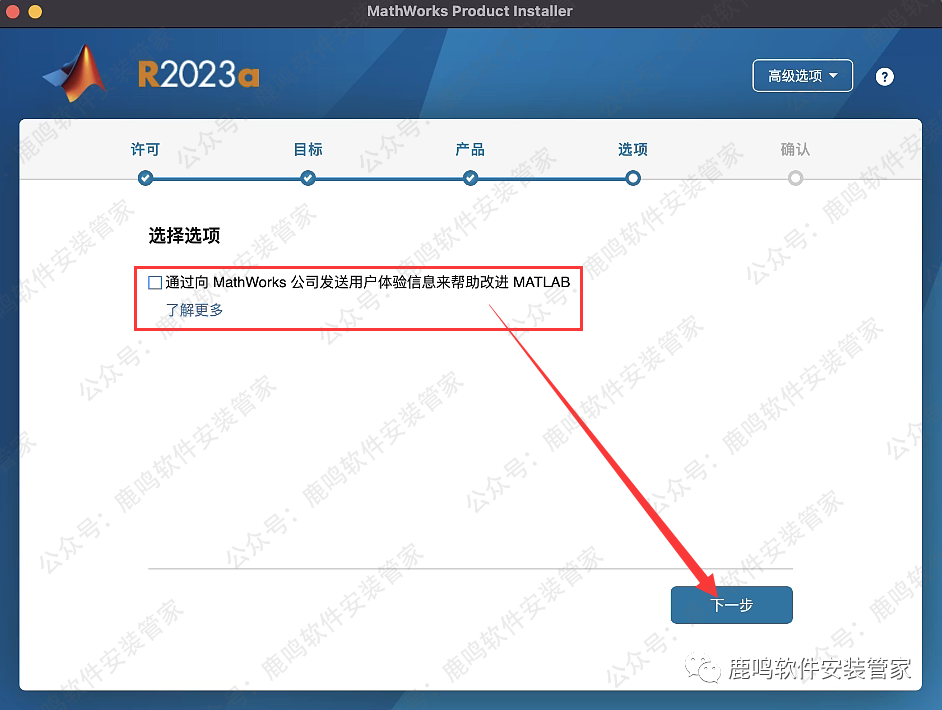Select the 确认 step label

click(795, 149)
